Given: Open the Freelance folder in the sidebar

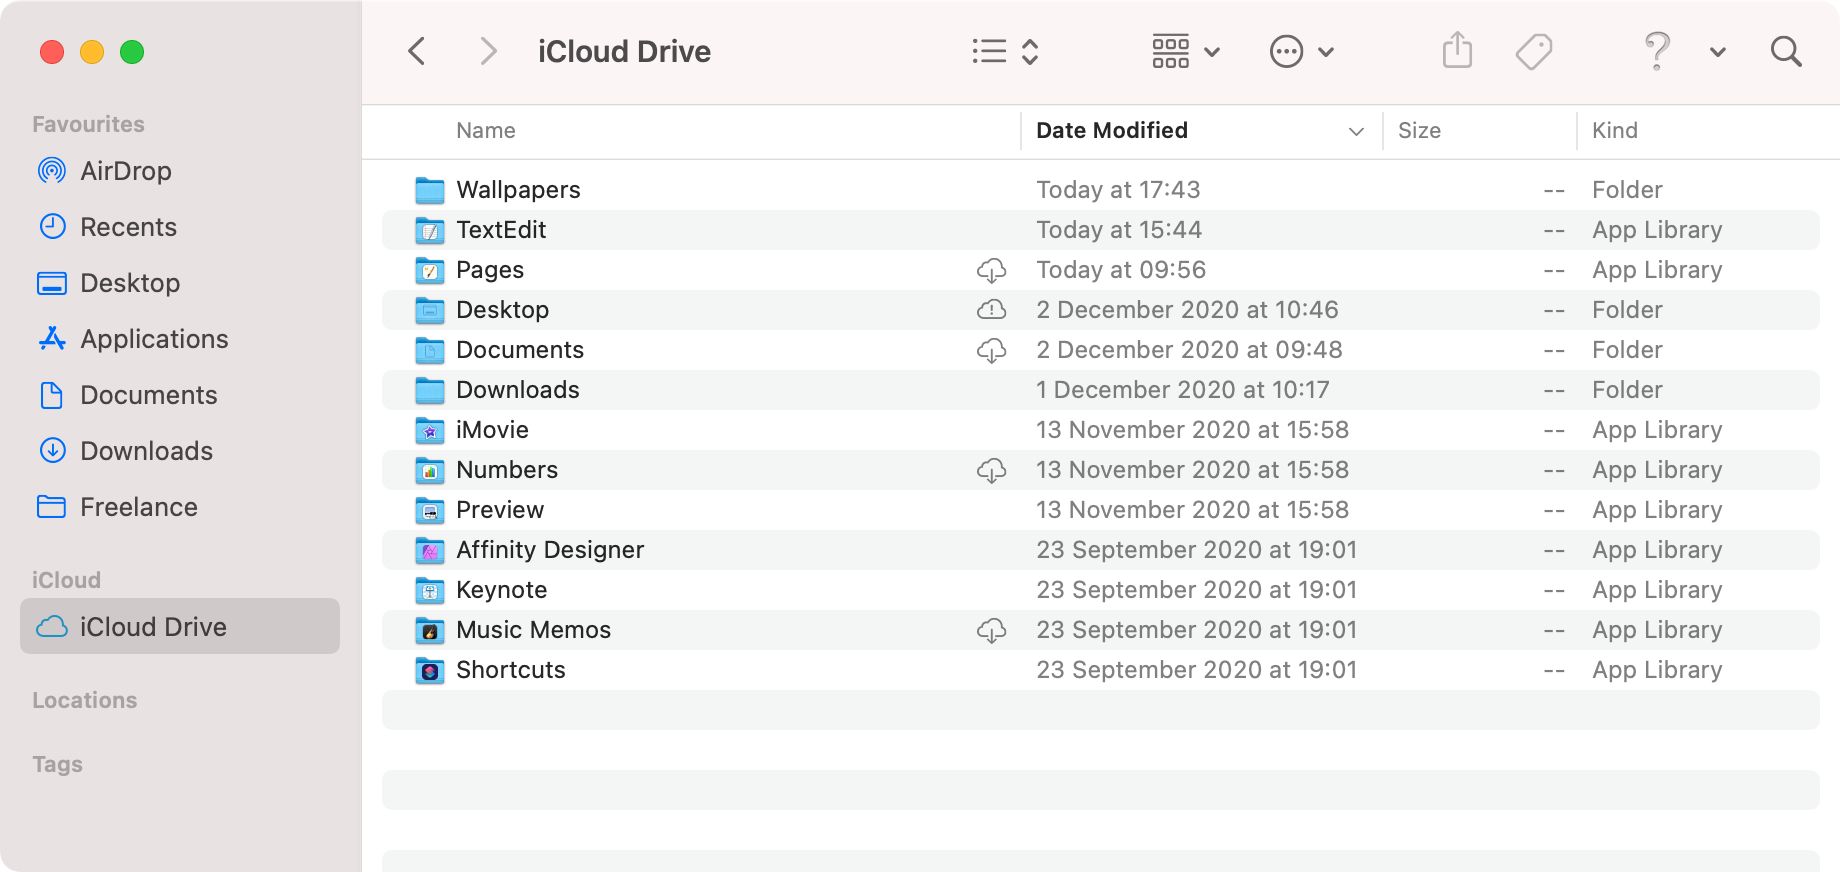Looking at the screenshot, I should tap(180, 507).
